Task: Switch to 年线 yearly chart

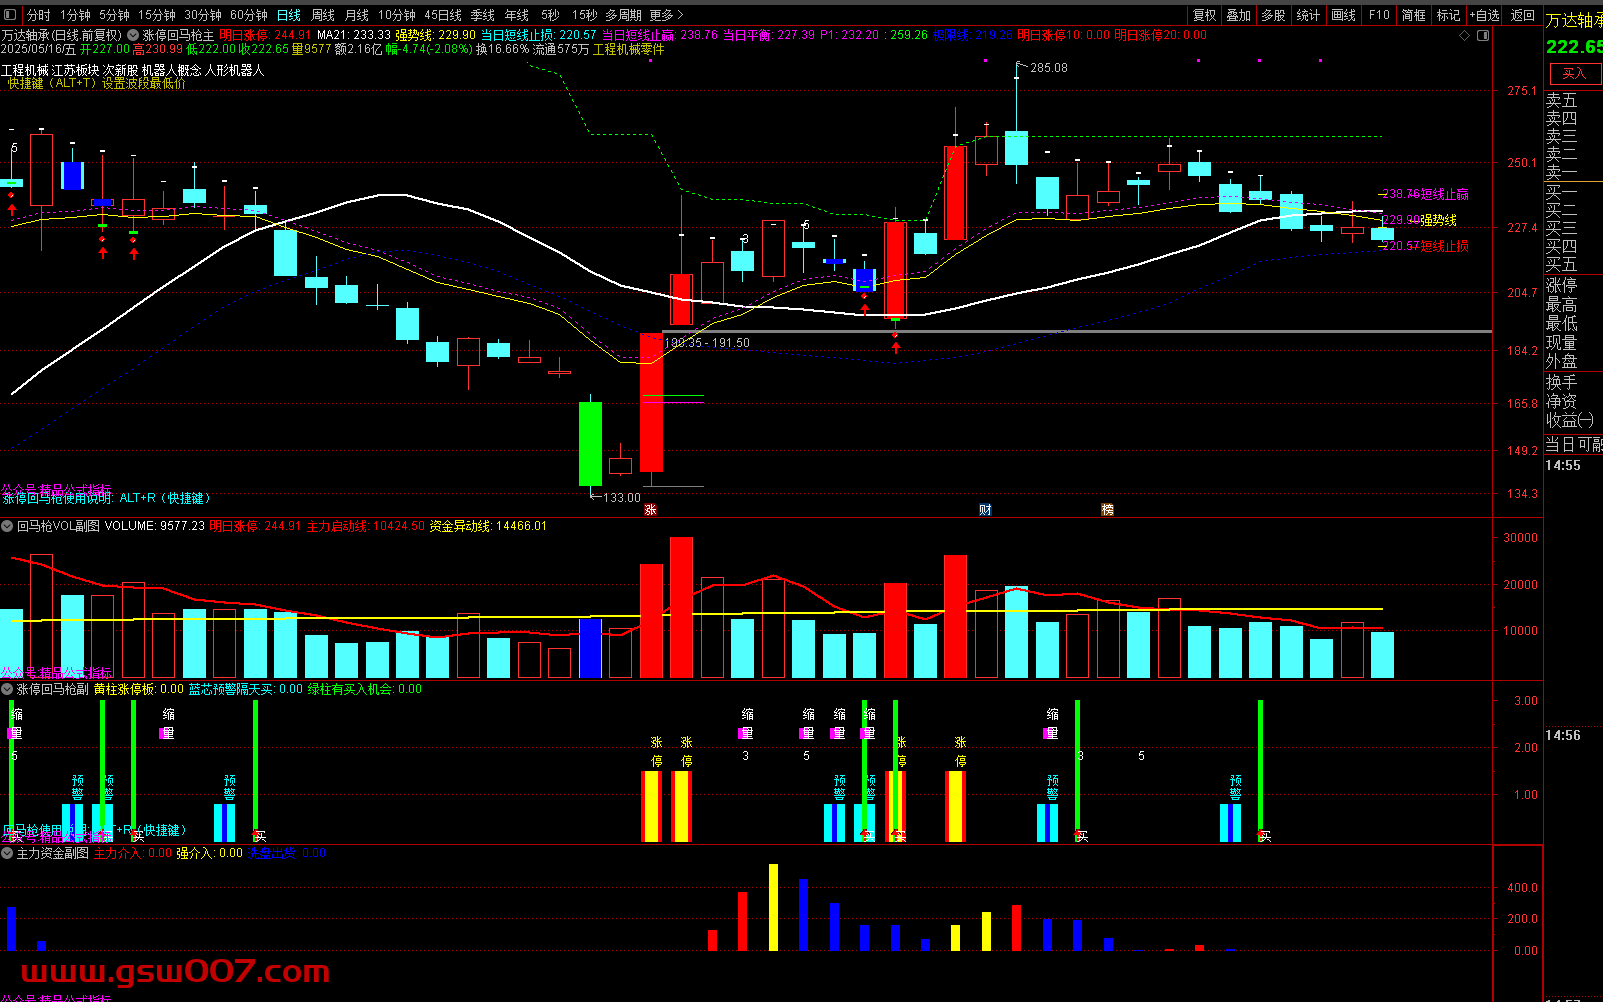Action: click(x=517, y=15)
